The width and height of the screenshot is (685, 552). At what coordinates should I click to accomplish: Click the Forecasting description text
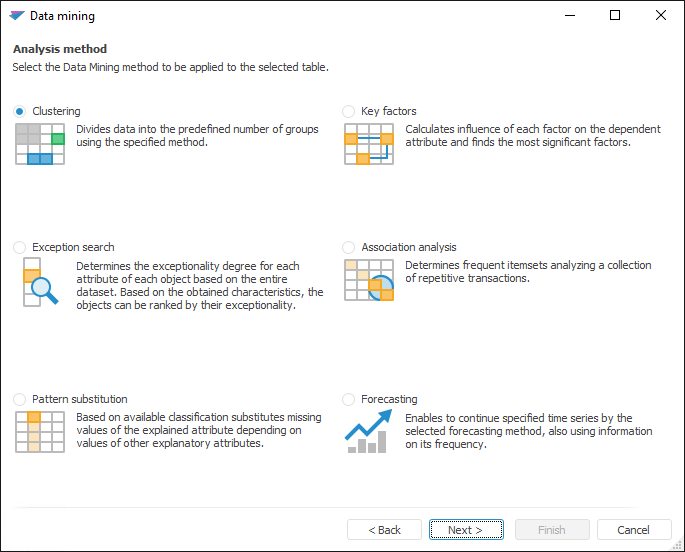[x=529, y=431]
